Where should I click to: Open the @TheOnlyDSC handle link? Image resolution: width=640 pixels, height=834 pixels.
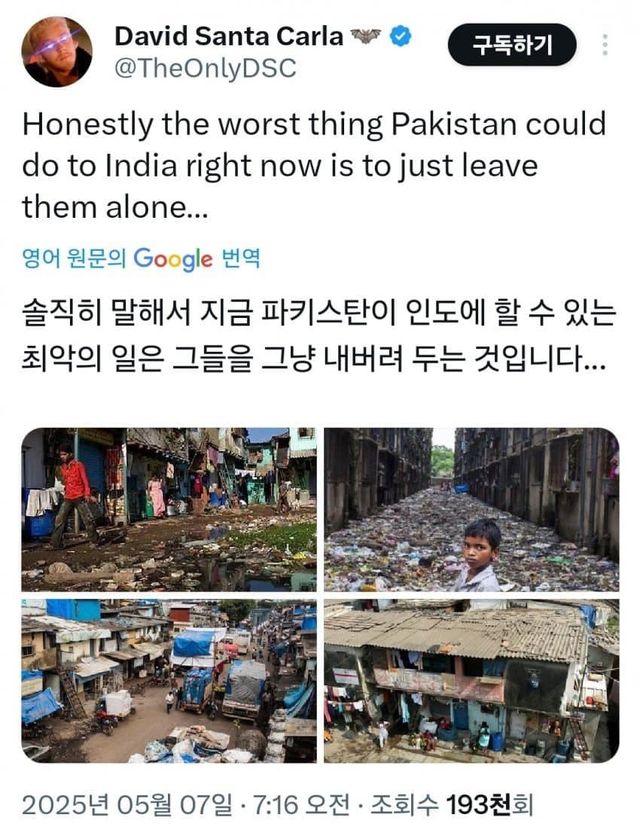coord(205,69)
